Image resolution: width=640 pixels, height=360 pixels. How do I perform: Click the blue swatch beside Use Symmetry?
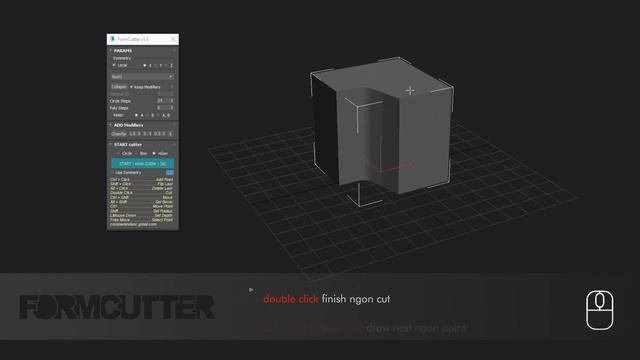tap(170, 173)
